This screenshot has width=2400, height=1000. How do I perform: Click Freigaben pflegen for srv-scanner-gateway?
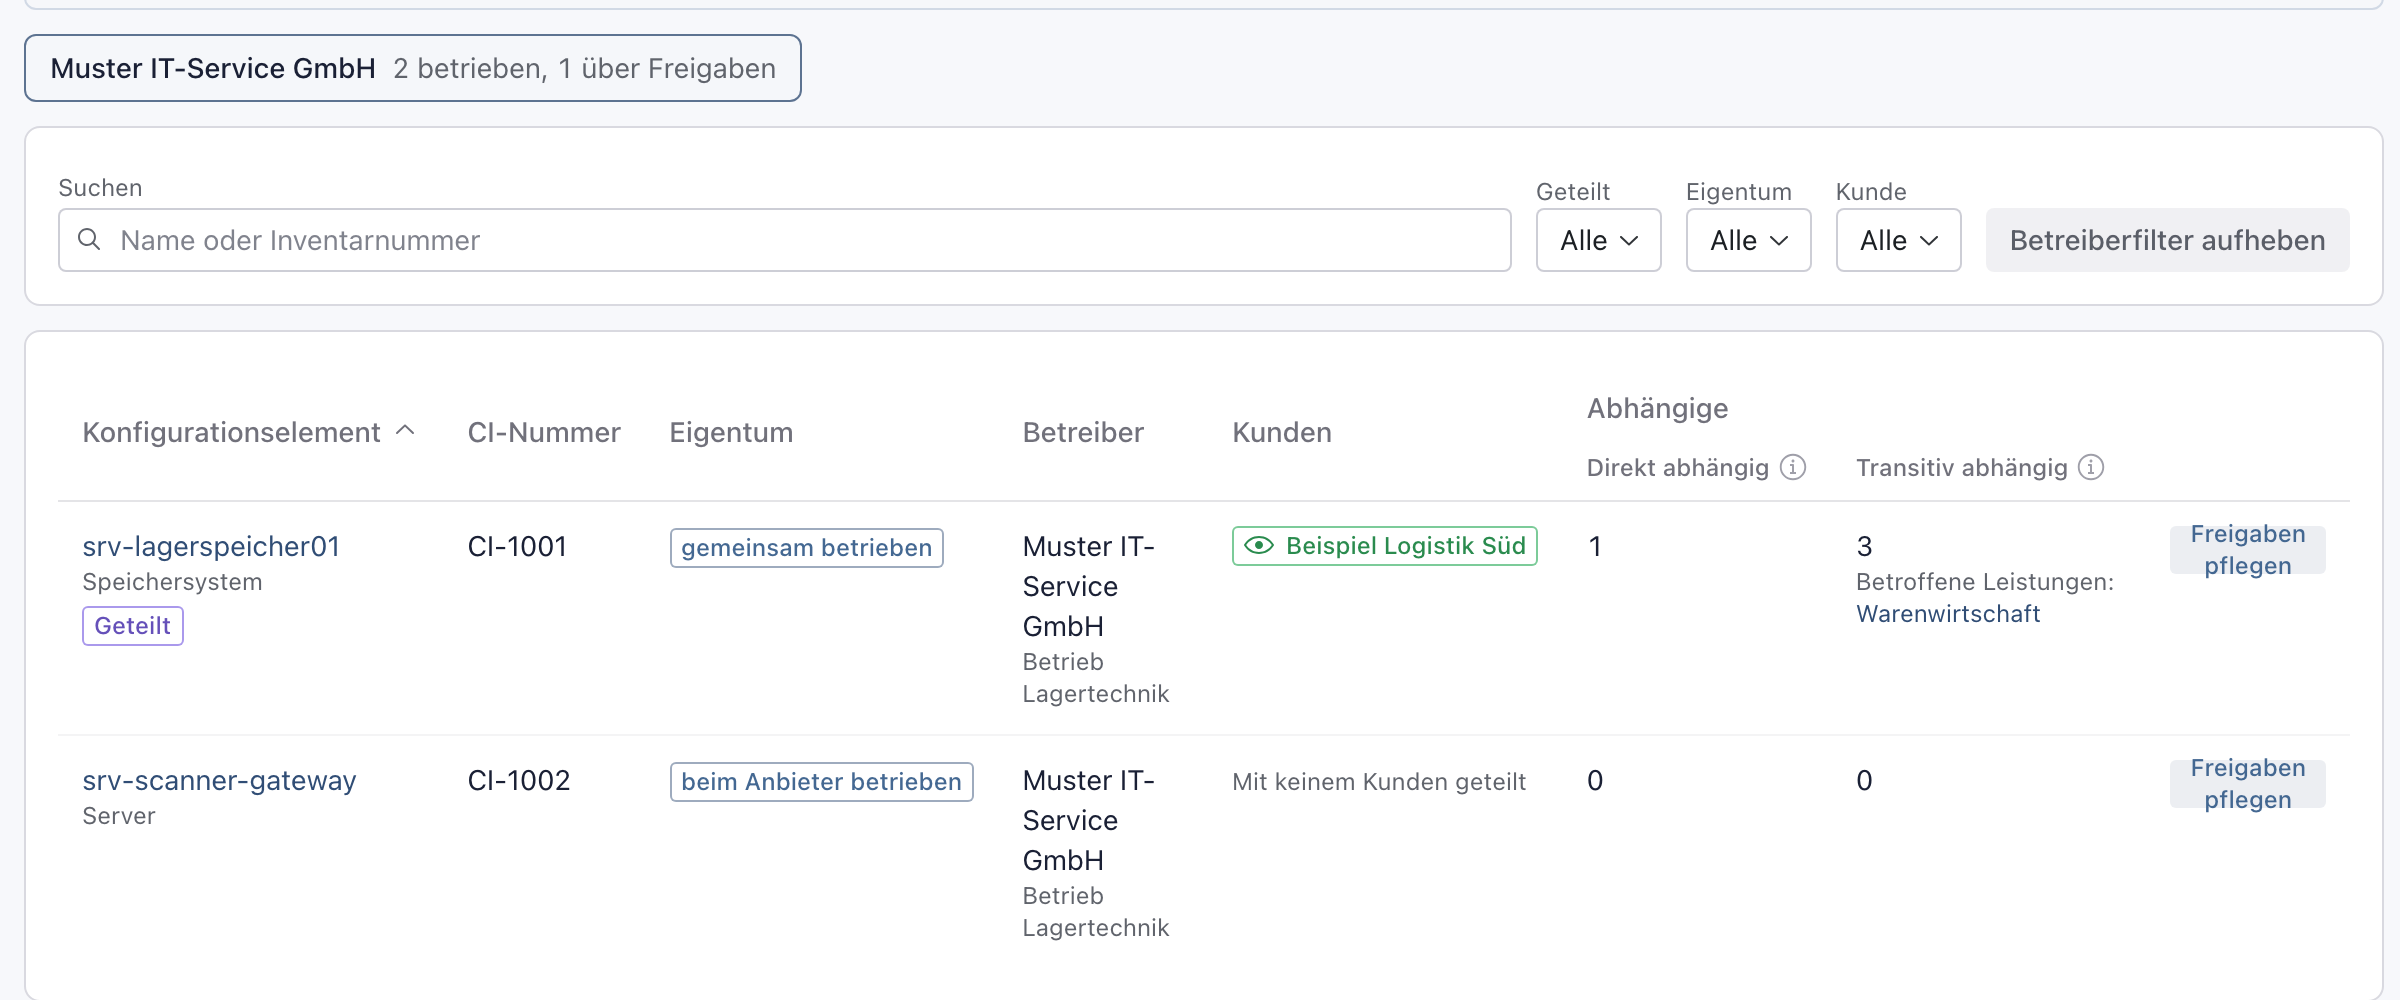click(2247, 784)
